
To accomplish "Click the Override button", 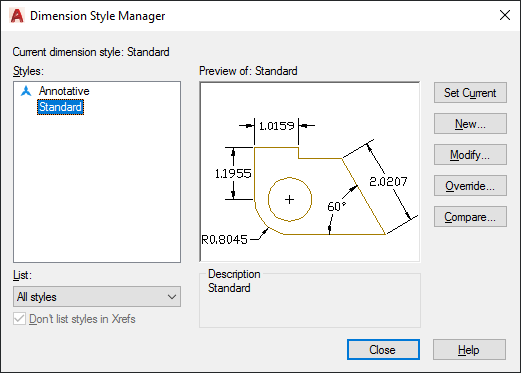I will click(x=470, y=186).
